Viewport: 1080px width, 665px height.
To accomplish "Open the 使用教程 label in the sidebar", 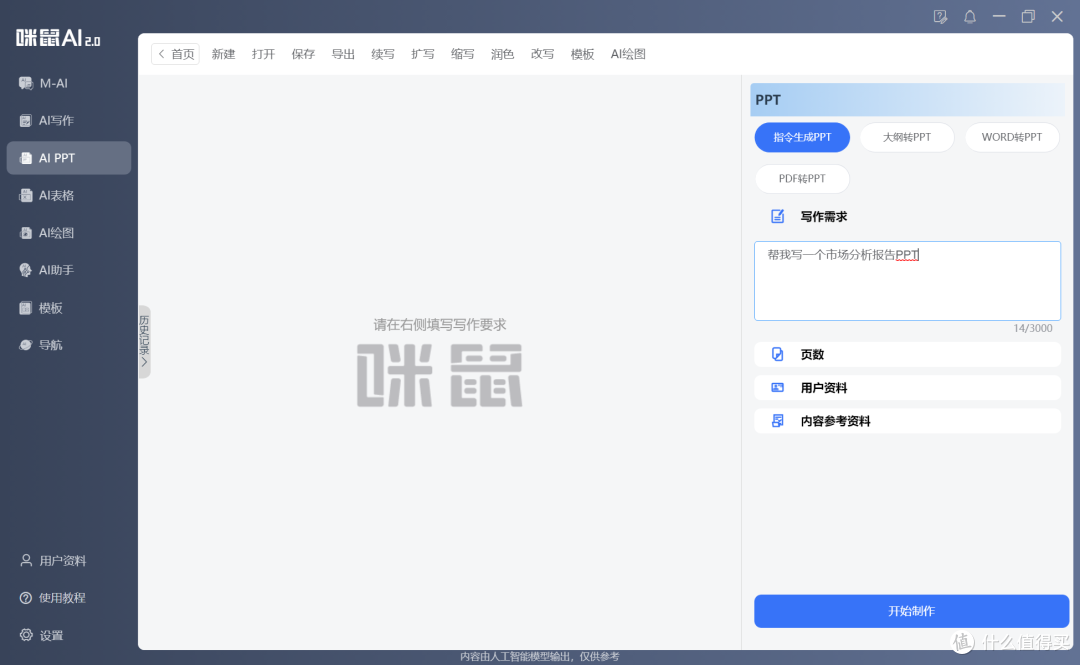I will [x=62, y=597].
